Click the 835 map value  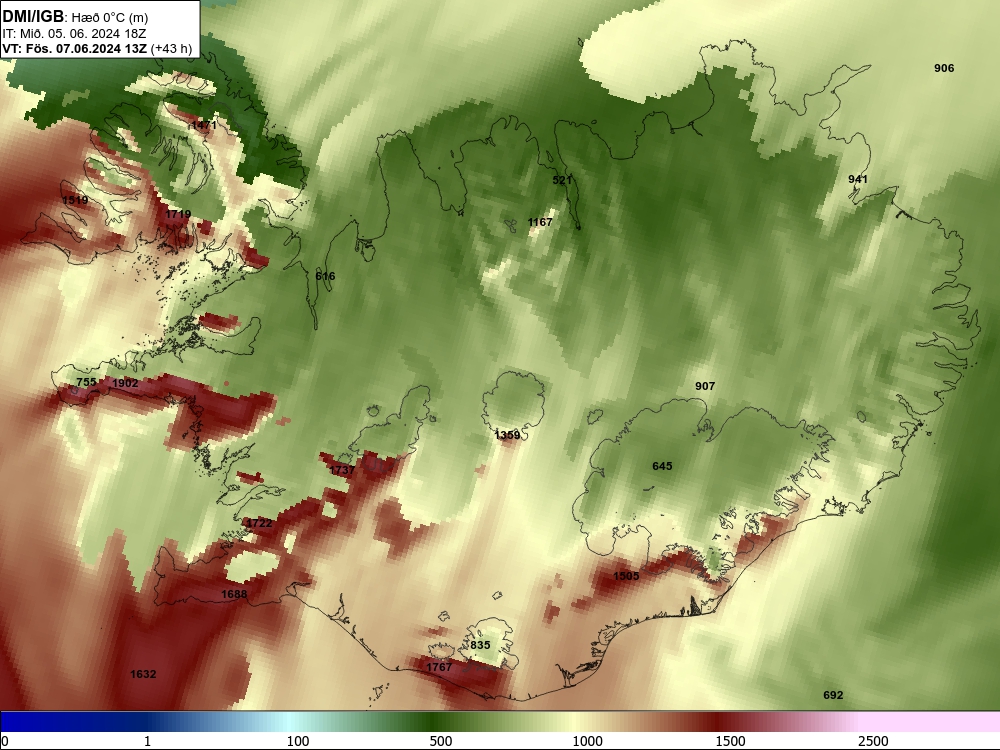480,645
